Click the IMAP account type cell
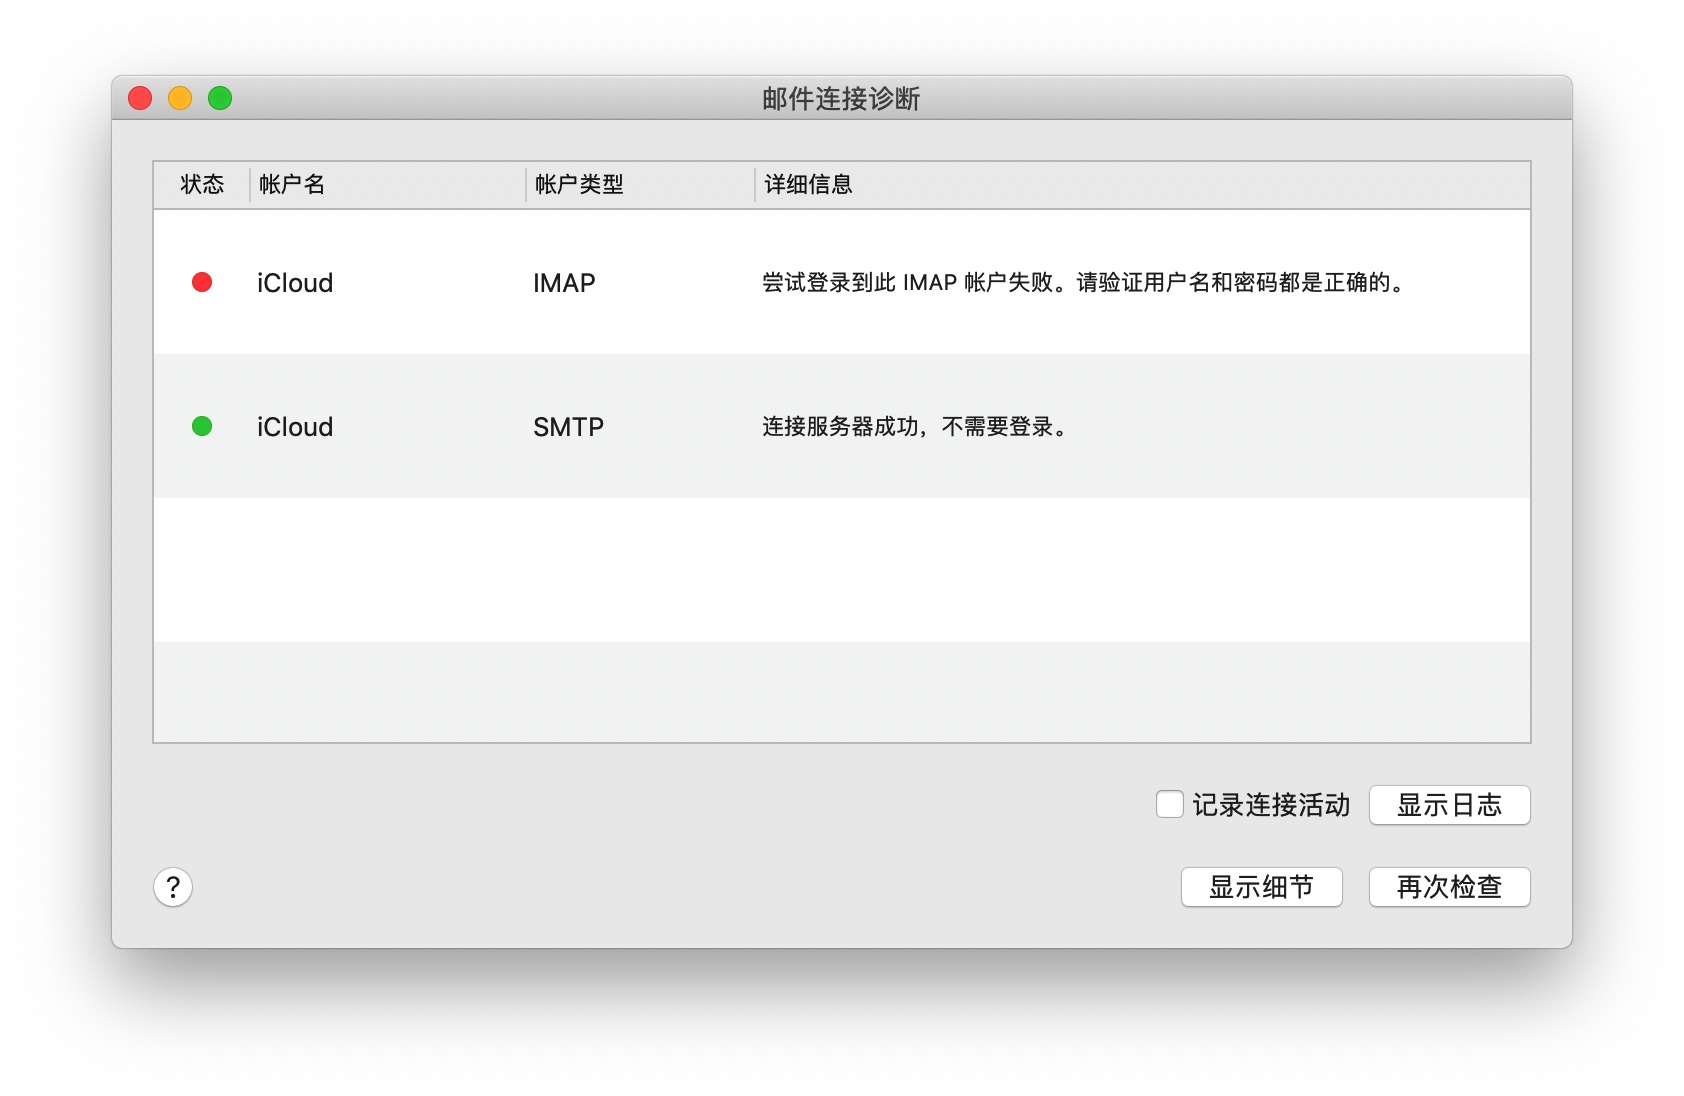The width and height of the screenshot is (1684, 1096). [564, 283]
